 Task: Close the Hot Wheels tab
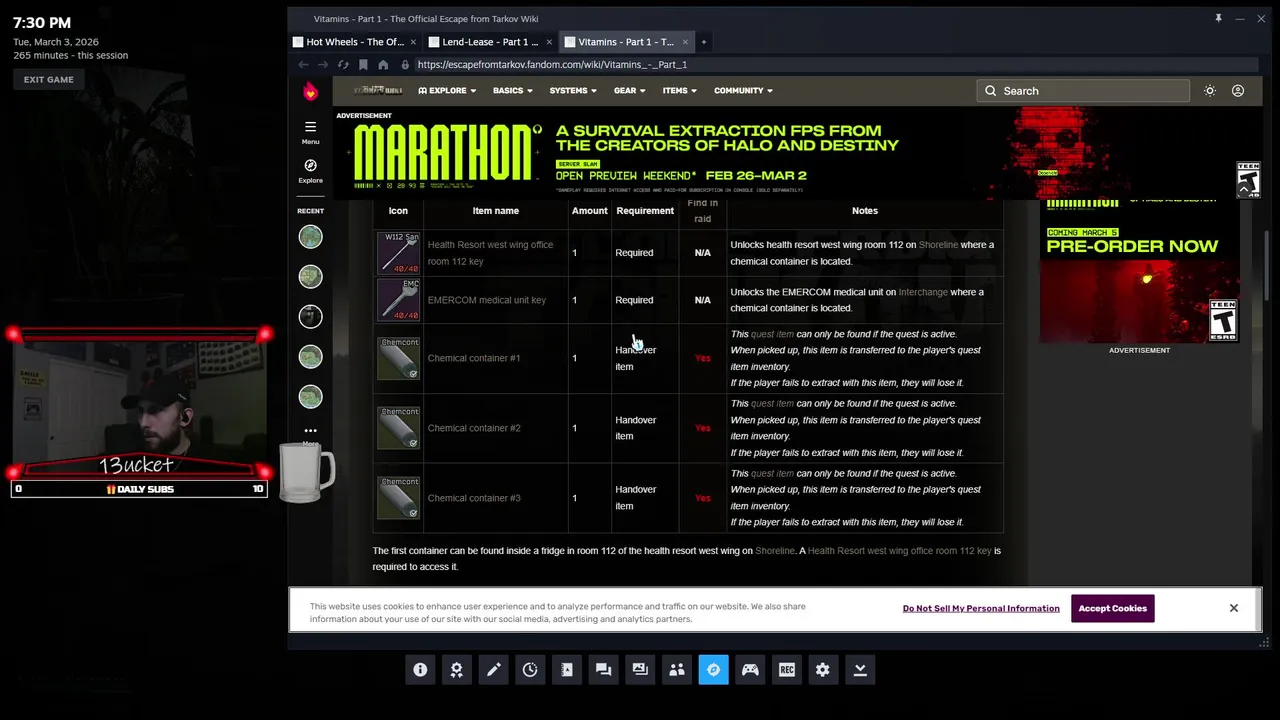[413, 42]
